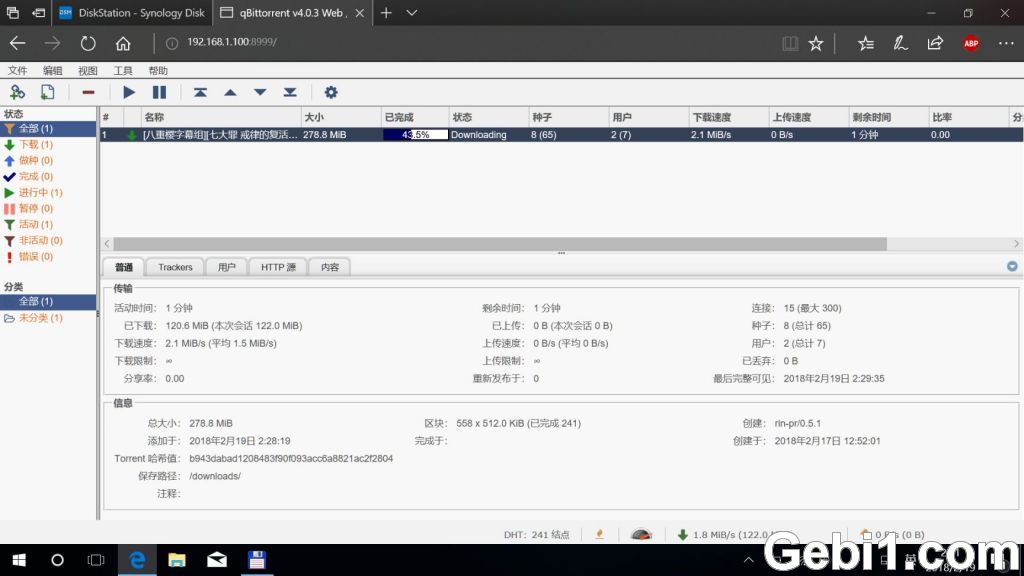The width and height of the screenshot is (1024, 576).
Task: Move torrent to top priority icon
Action: tap(199, 91)
